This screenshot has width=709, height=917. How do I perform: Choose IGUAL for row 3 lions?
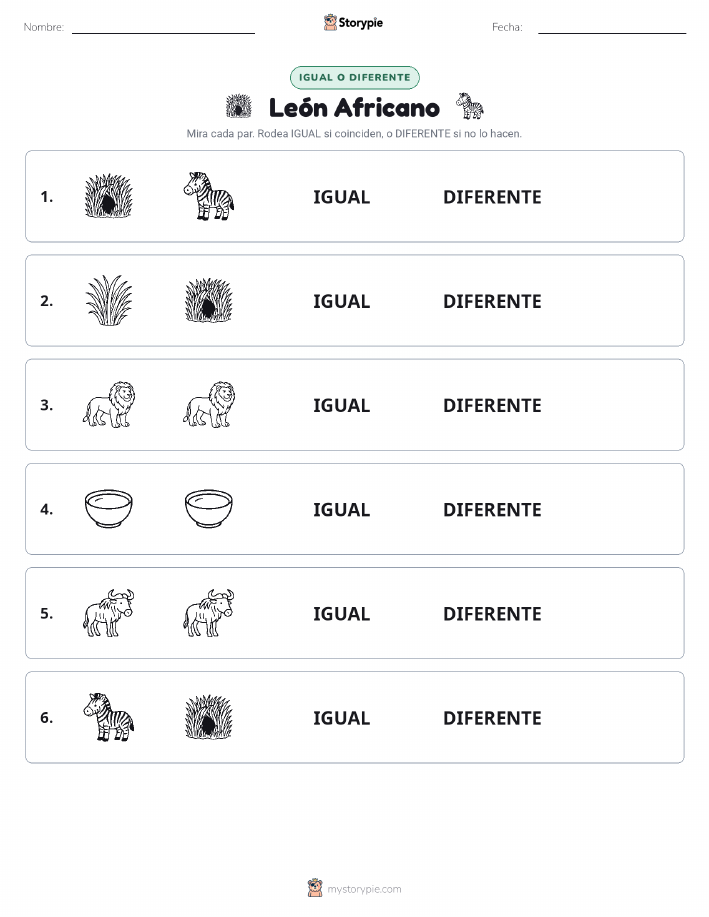pos(342,405)
